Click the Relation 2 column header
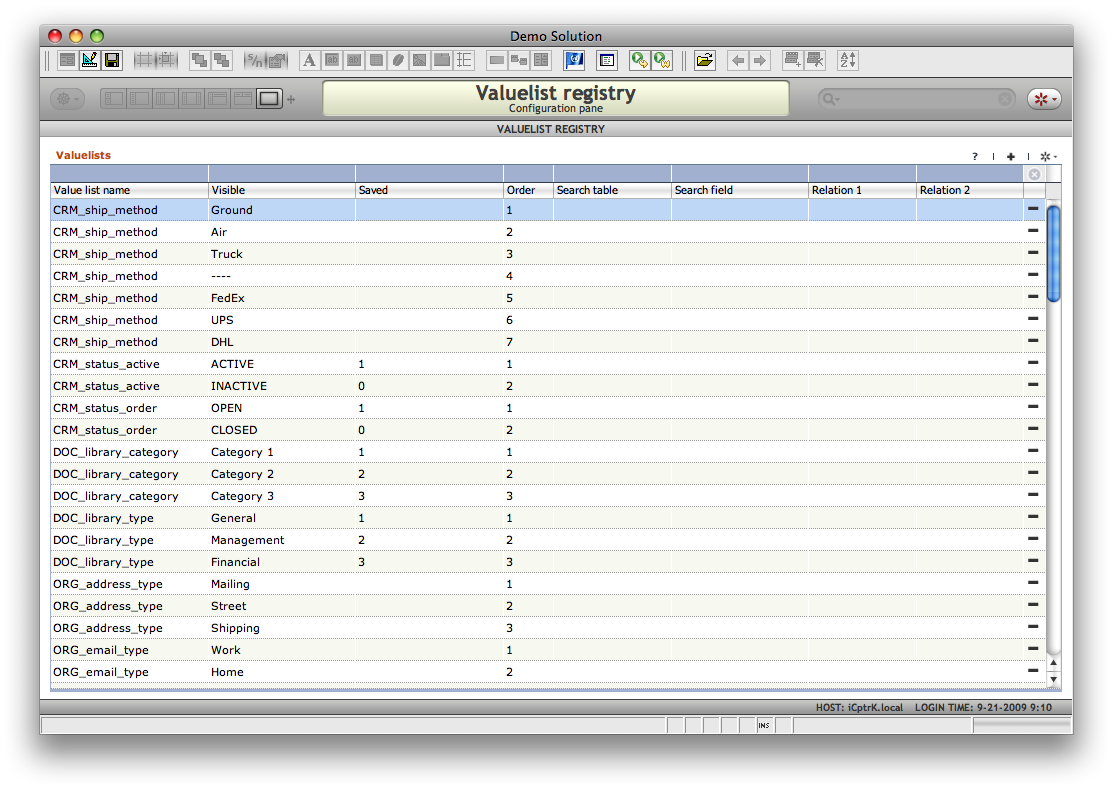 [x=970, y=190]
